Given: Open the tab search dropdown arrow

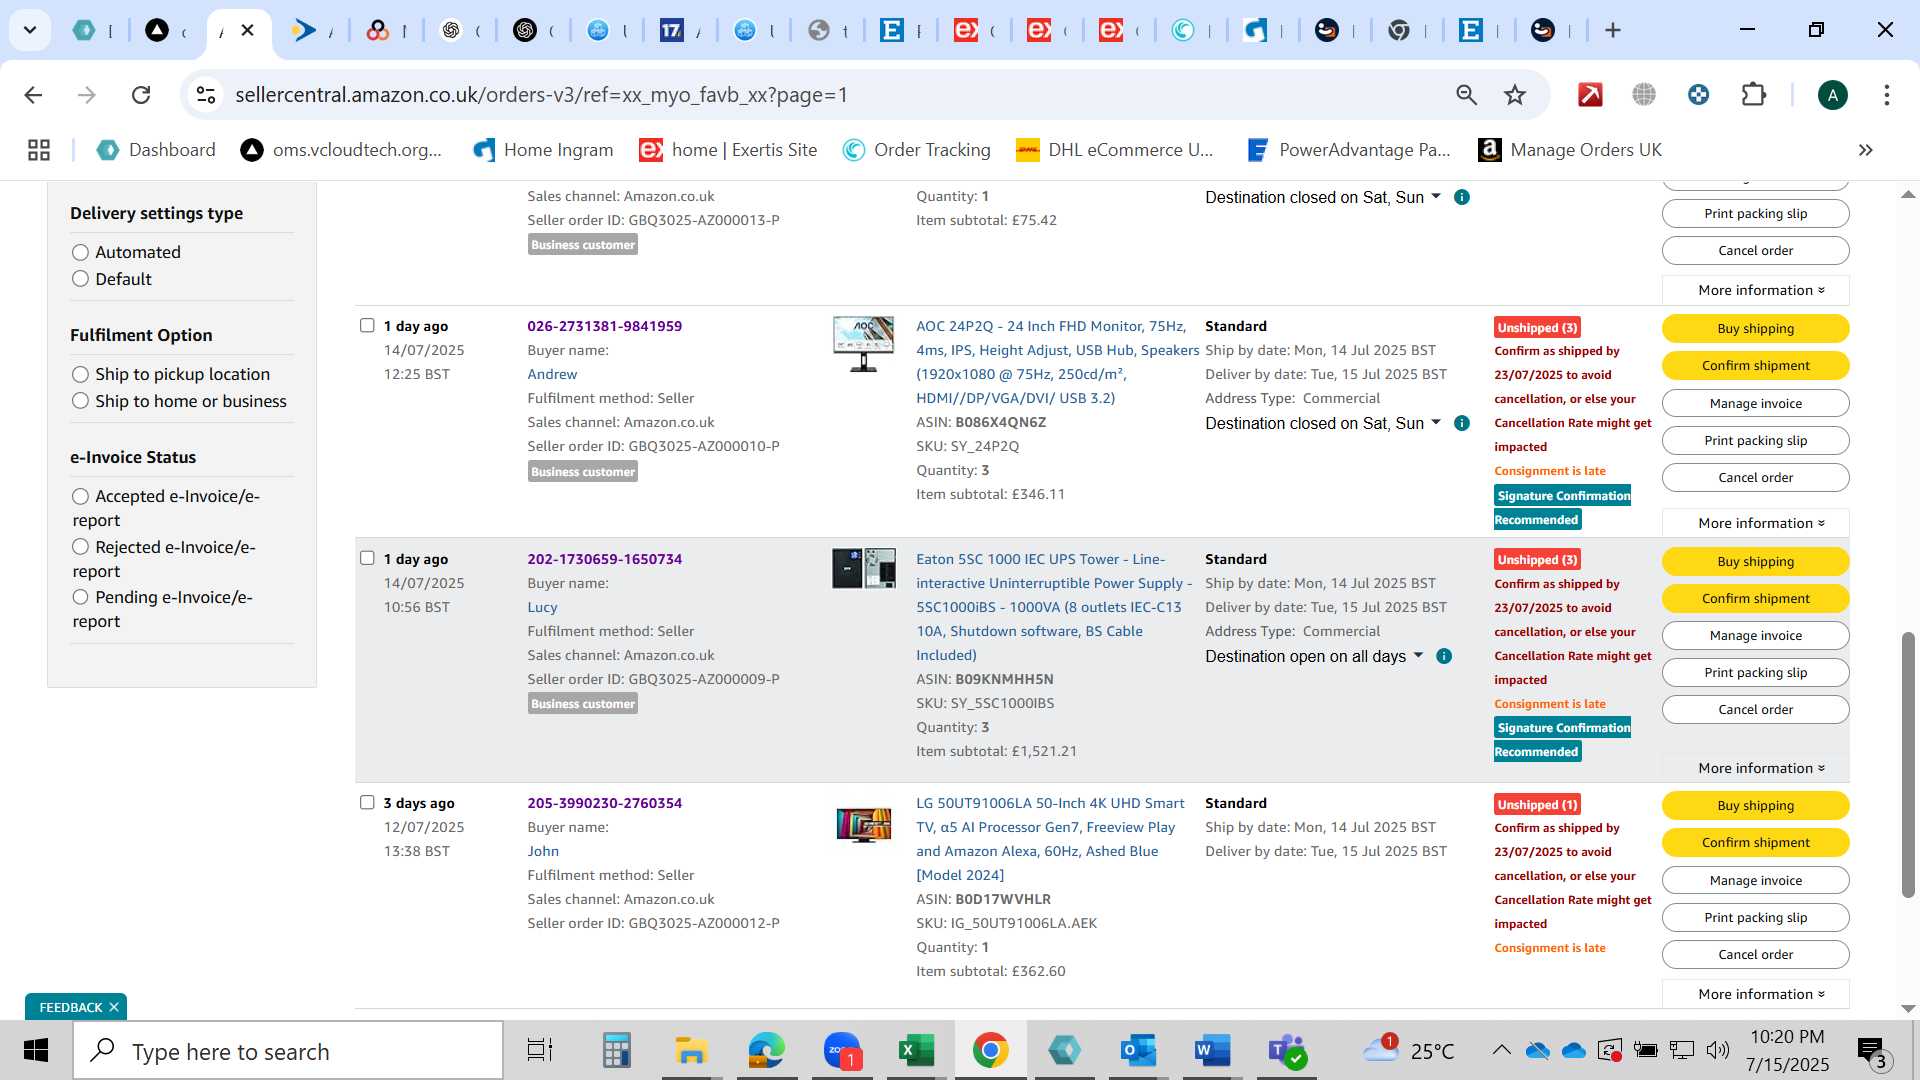Looking at the screenshot, I should pyautogui.click(x=30, y=30).
